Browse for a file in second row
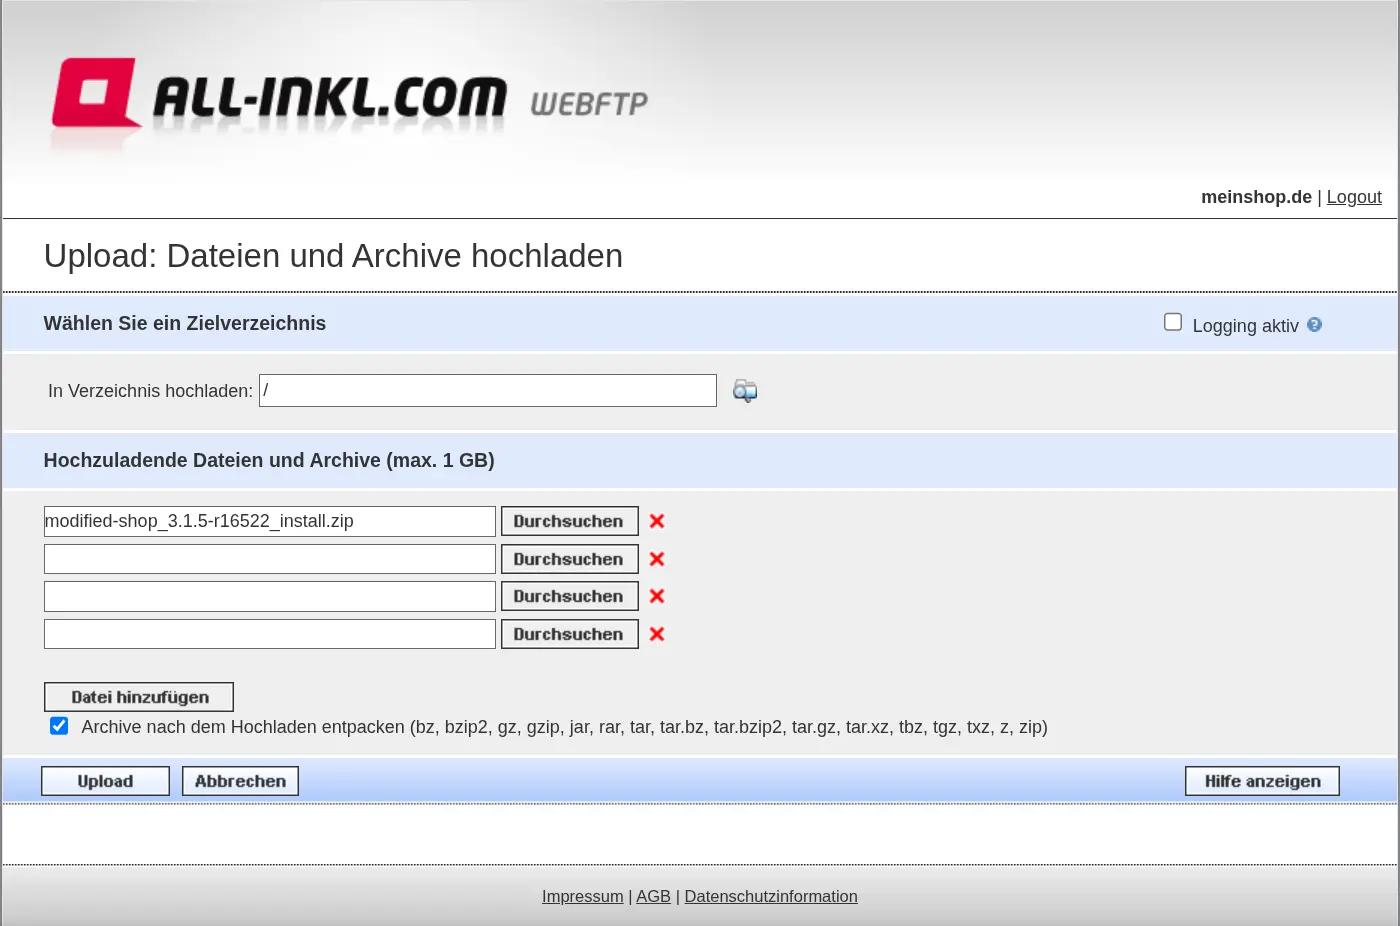This screenshot has width=1400, height=926. (x=569, y=559)
